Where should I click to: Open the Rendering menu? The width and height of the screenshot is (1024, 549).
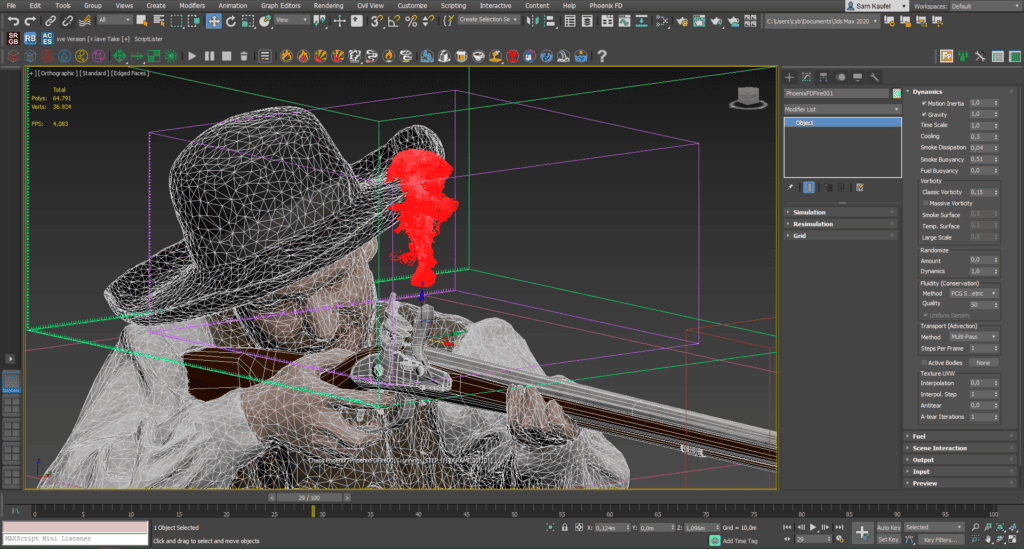328,5
